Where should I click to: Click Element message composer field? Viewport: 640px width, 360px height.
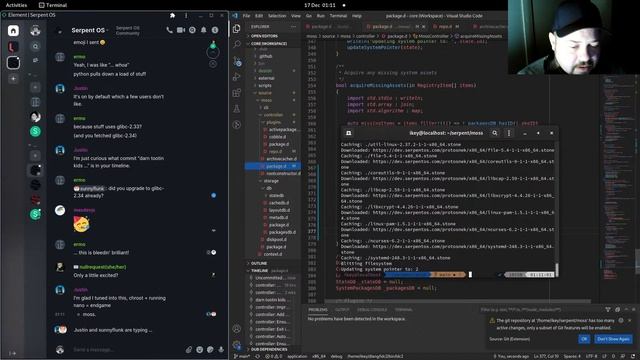pyautogui.click(x=127, y=350)
